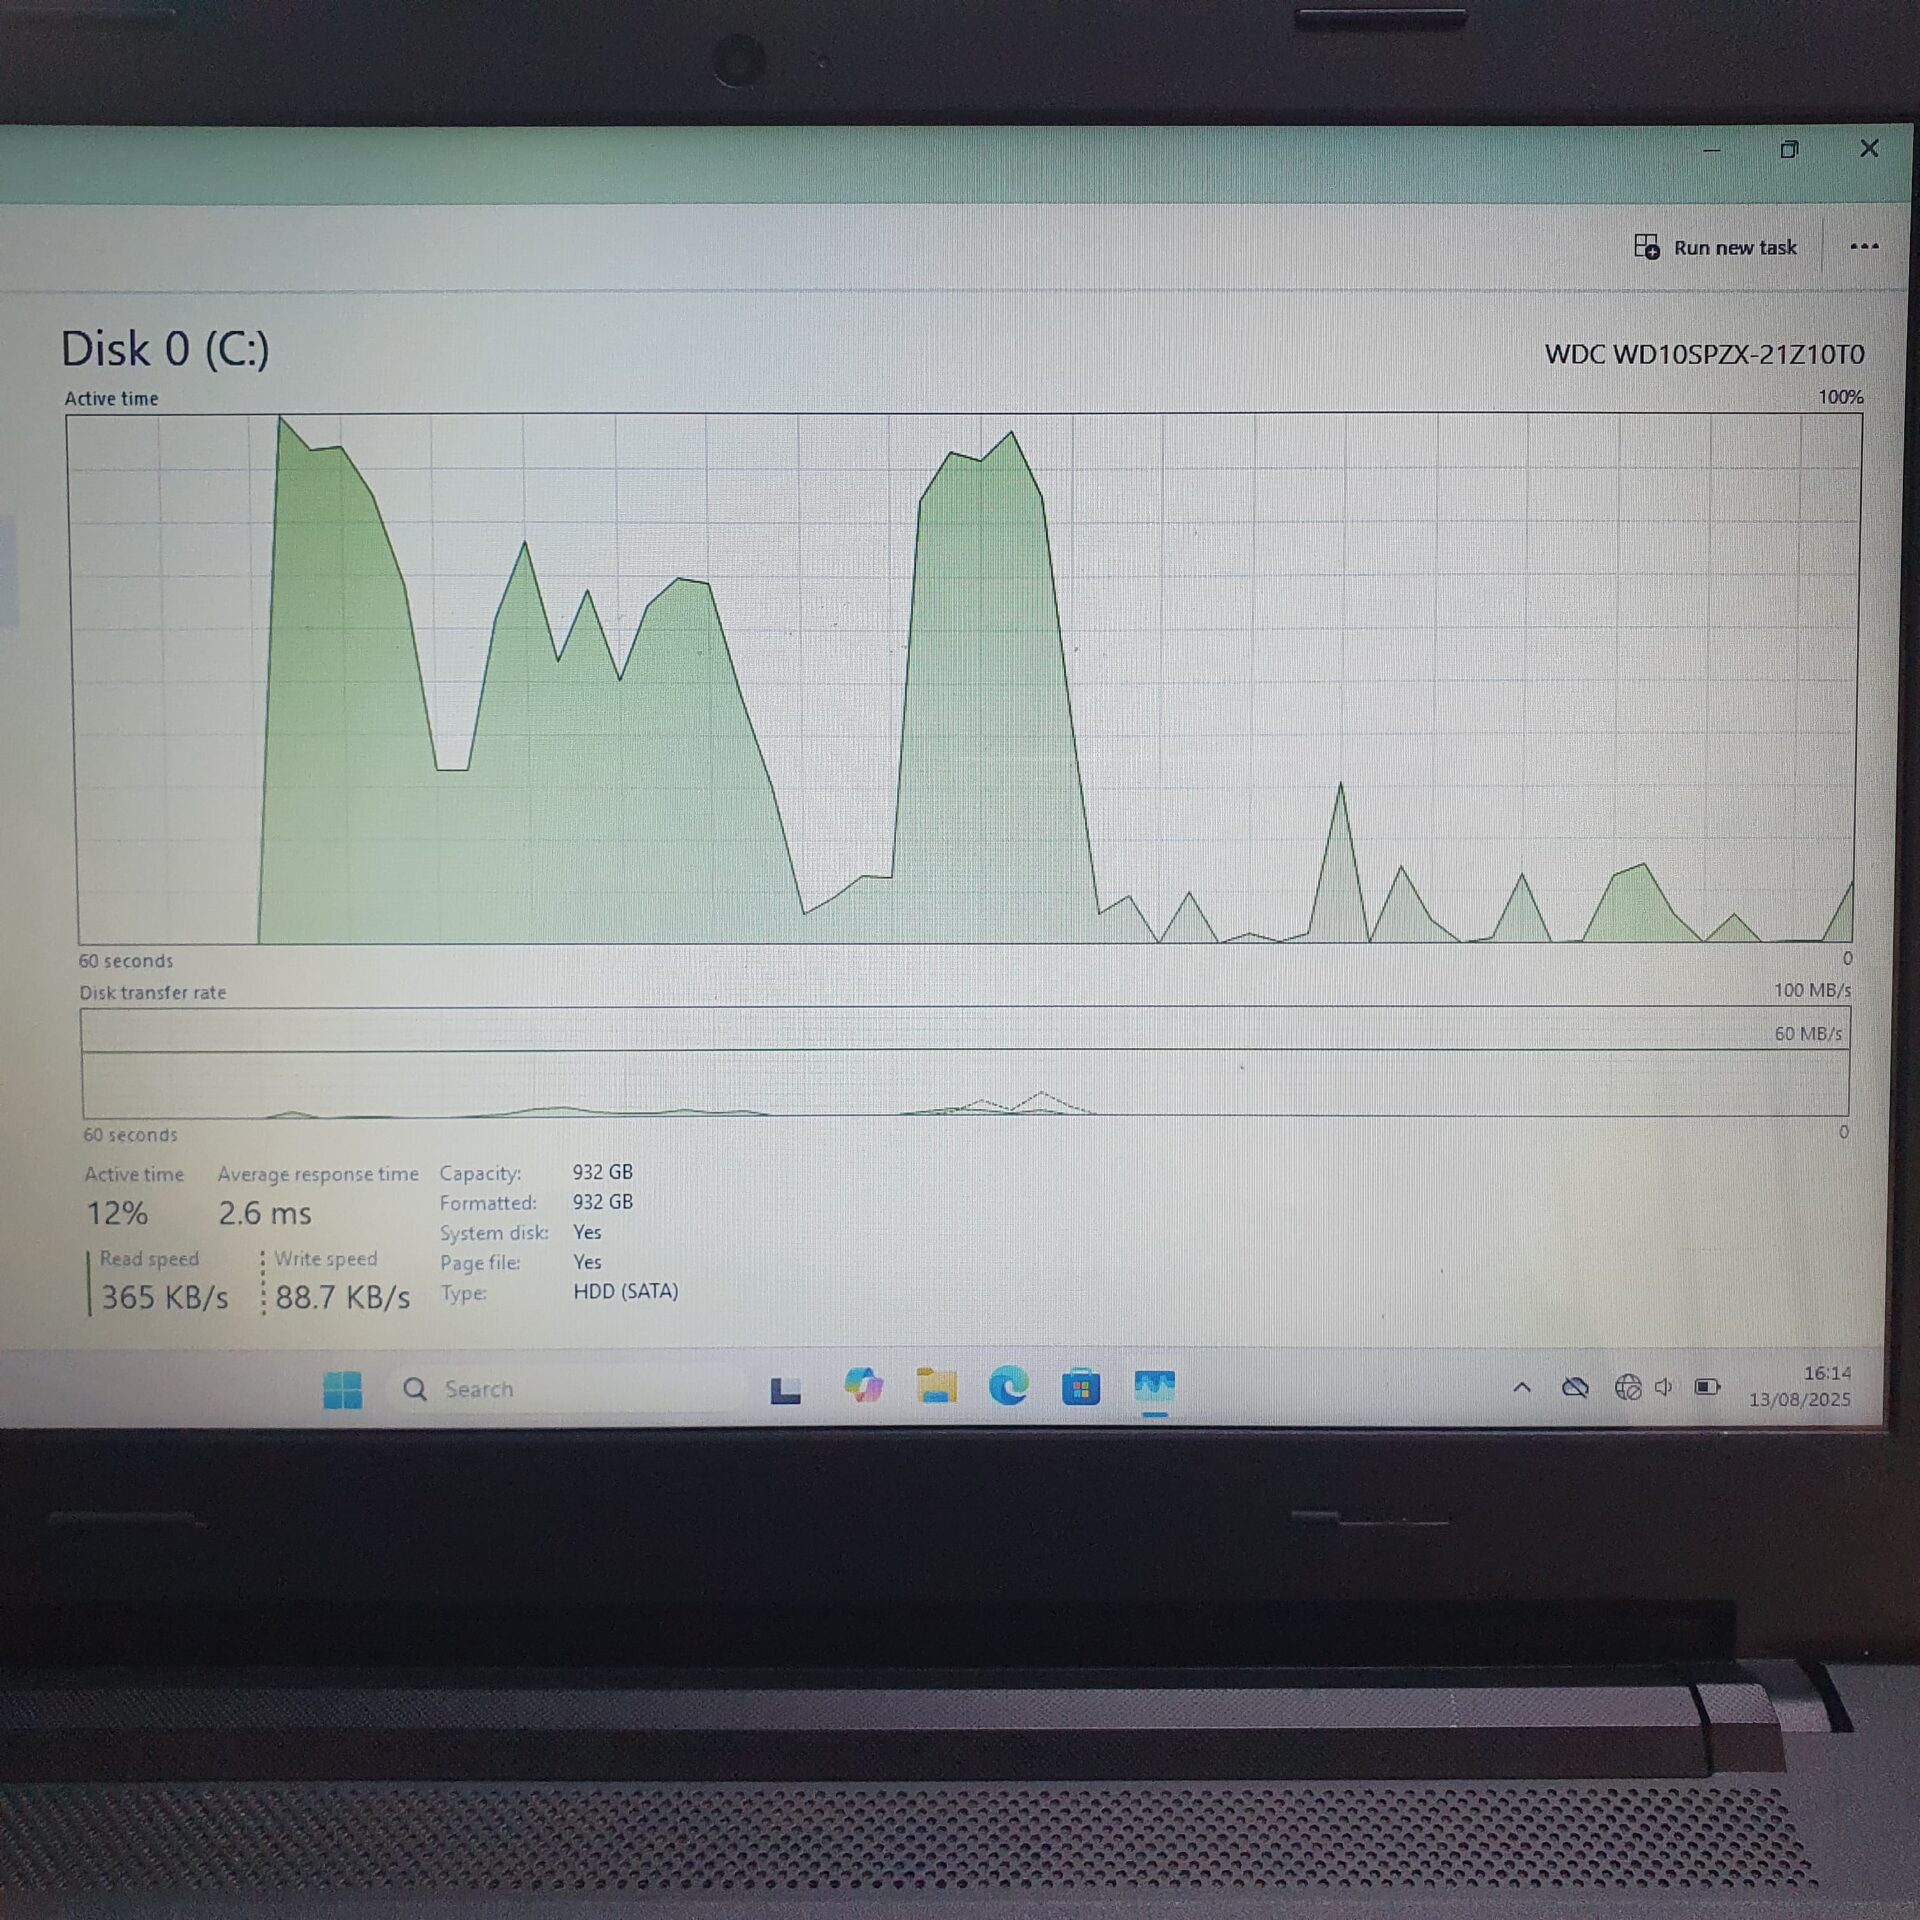Screen dimensions: 1920x1920
Task: Open File Explorer from the taskbar
Action: [936, 1386]
